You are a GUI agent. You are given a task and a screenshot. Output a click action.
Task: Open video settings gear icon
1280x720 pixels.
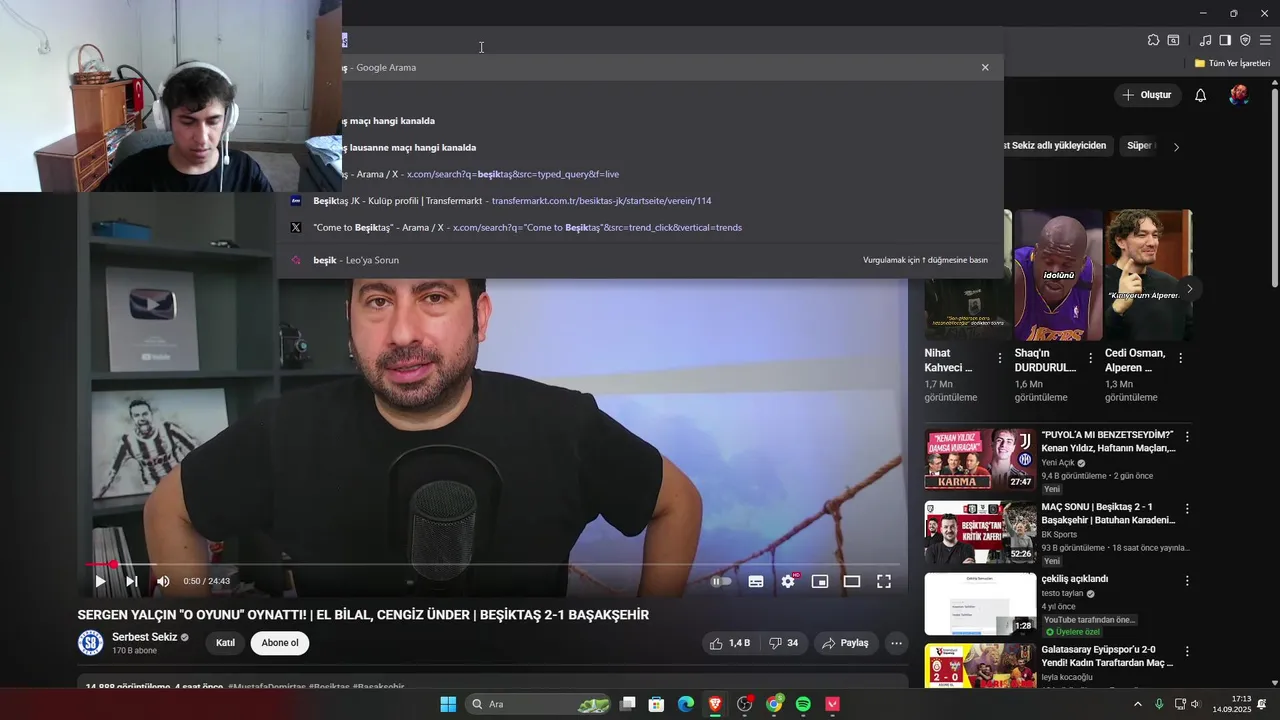pyautogui.click(x=788, y=581)
